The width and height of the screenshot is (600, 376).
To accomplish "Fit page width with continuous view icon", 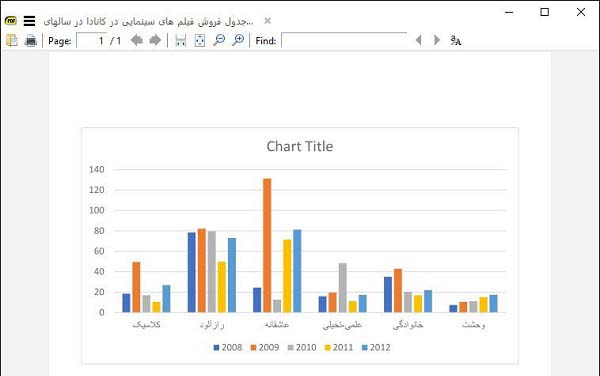I will 181,40.
